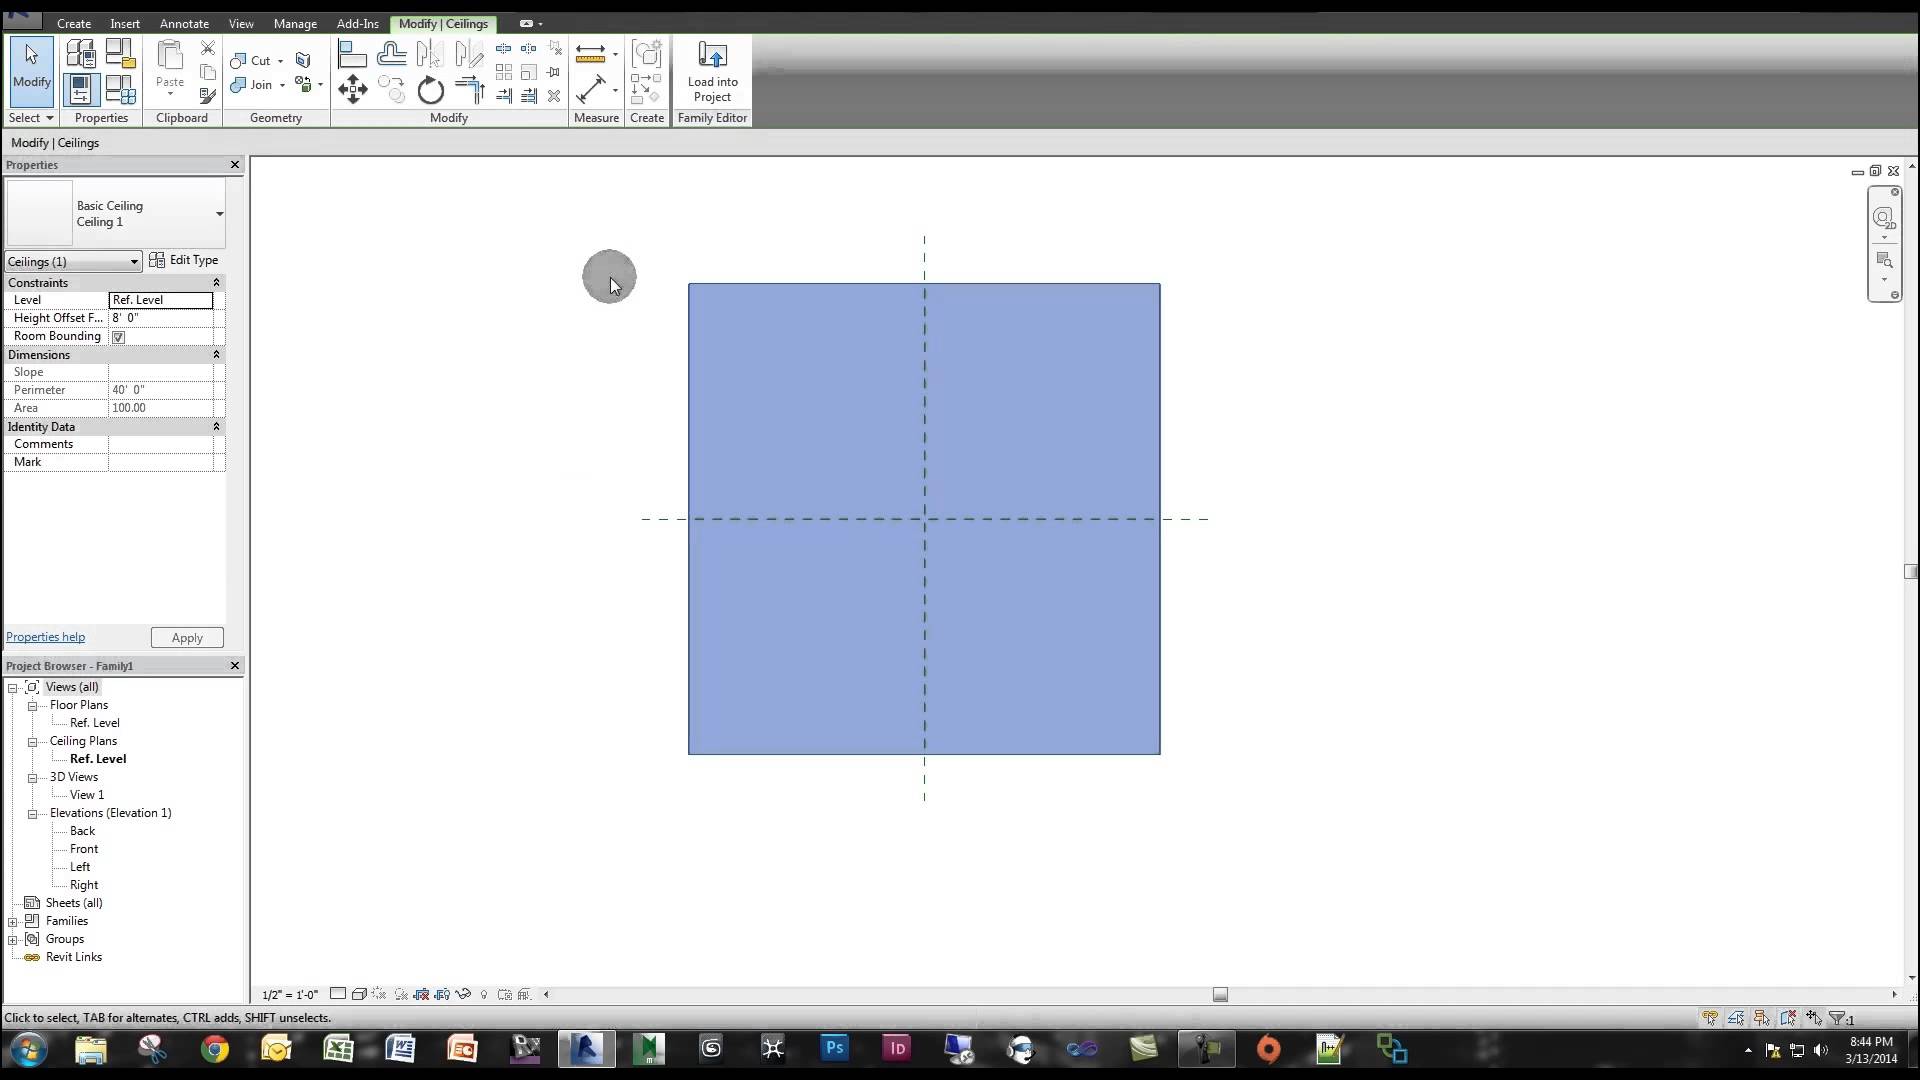Screen dimensions: 1920x1080
Task: Click Family Category and Parameters icon
Action: pyautogui.click(x=121, y=53)
